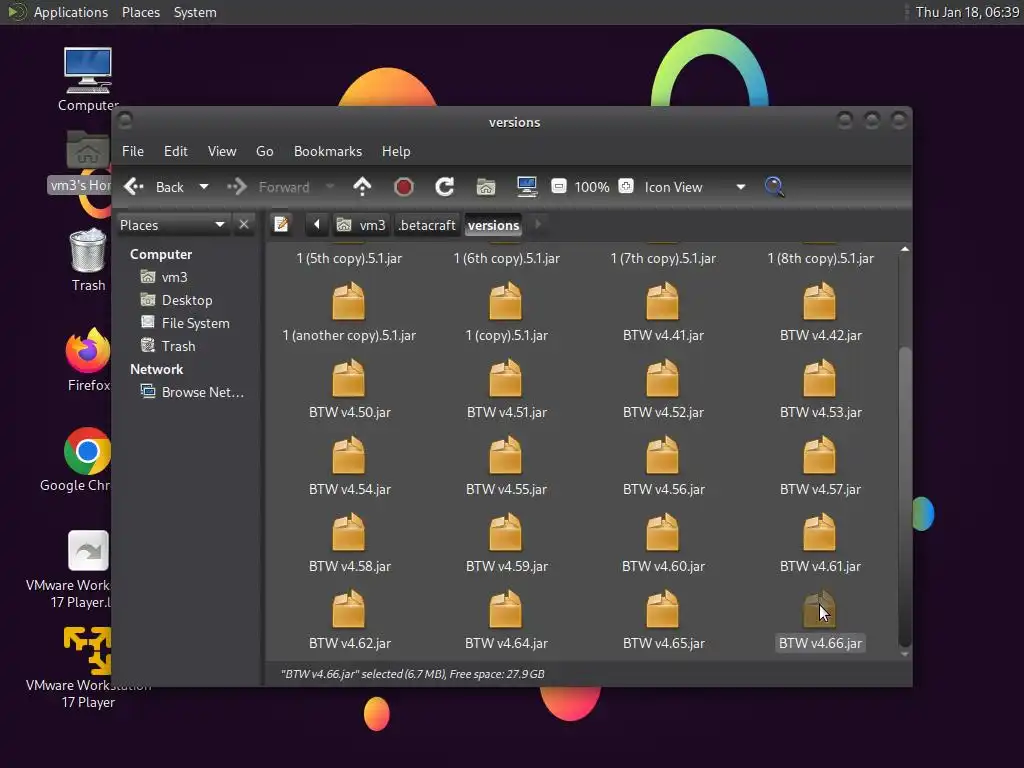The image size is (1024, 768).
Task: Select File System in the Places sidebar
Action: (x=195, y=323)
